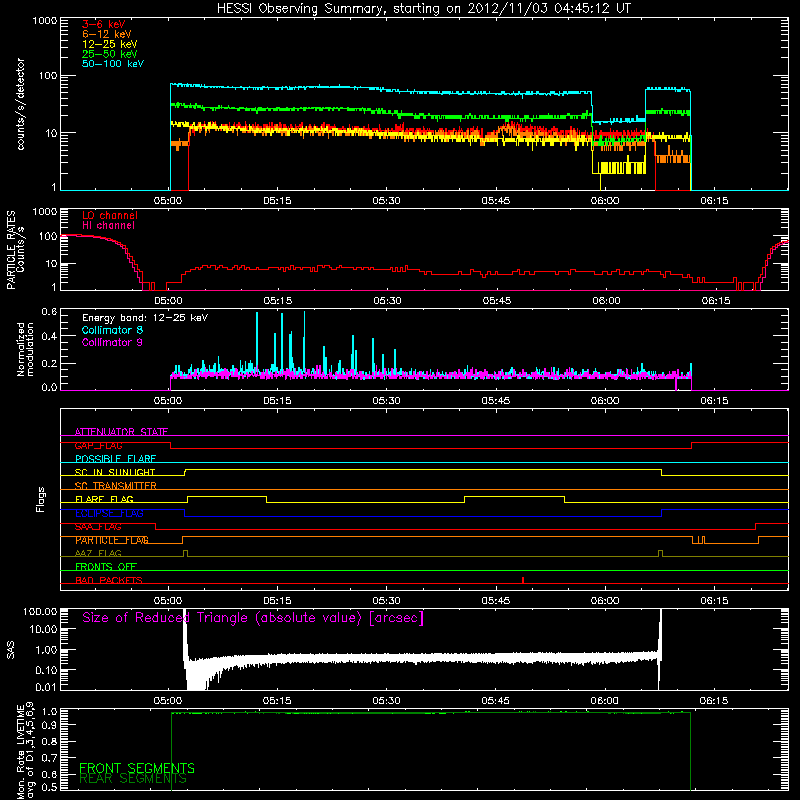The image size is (800, 800).
Task: Click the SC_IN_SUNLIGHT flag label
Action: [x=115, y=472]
